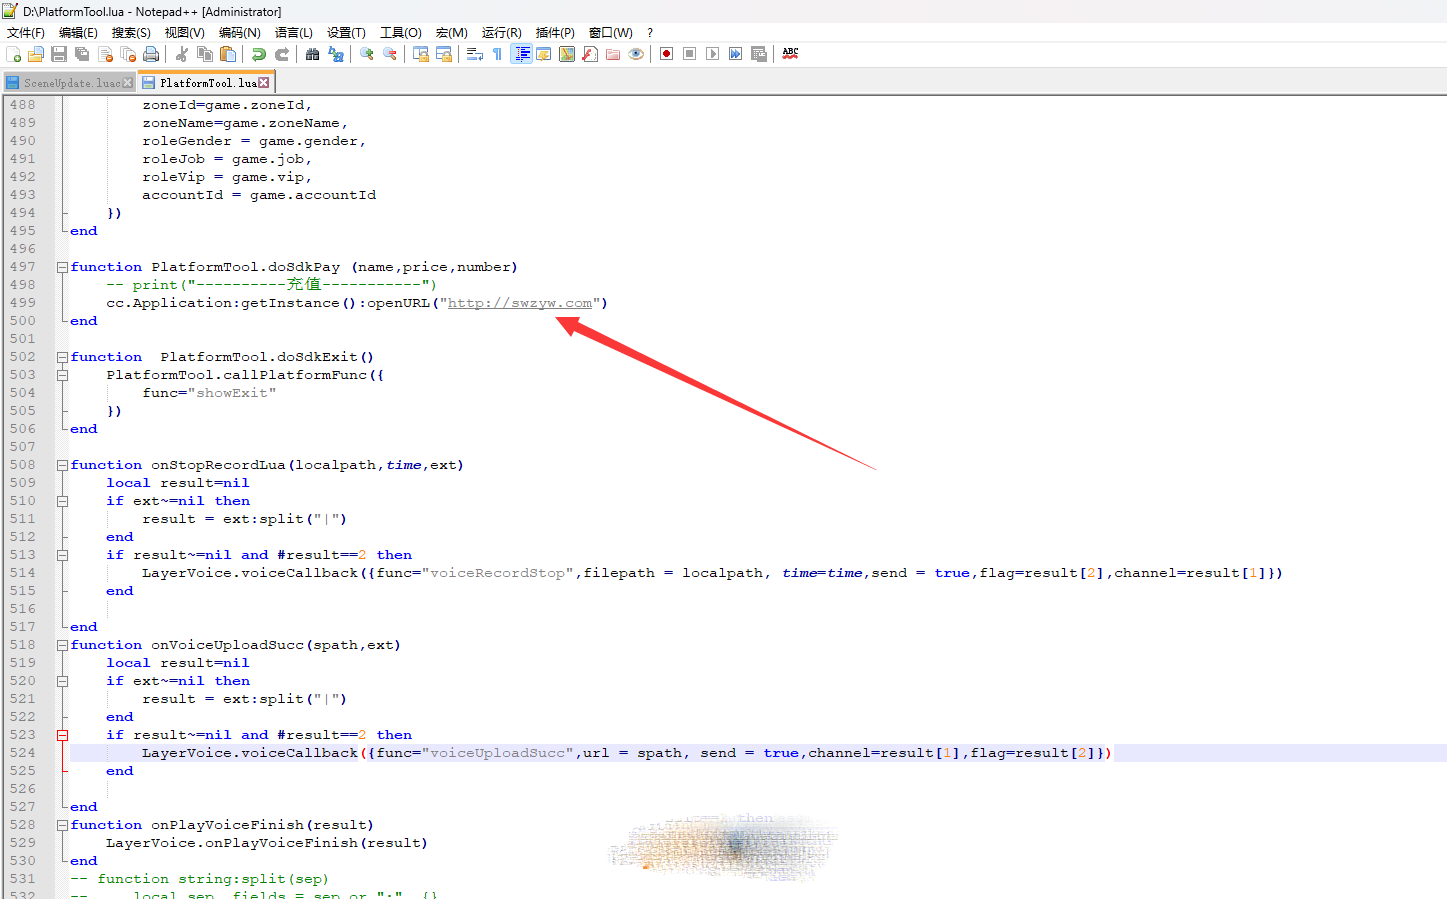The image size is (1447, 899).
Task: Click the Stop Recording macro icon
Action: tap(690, 54)
